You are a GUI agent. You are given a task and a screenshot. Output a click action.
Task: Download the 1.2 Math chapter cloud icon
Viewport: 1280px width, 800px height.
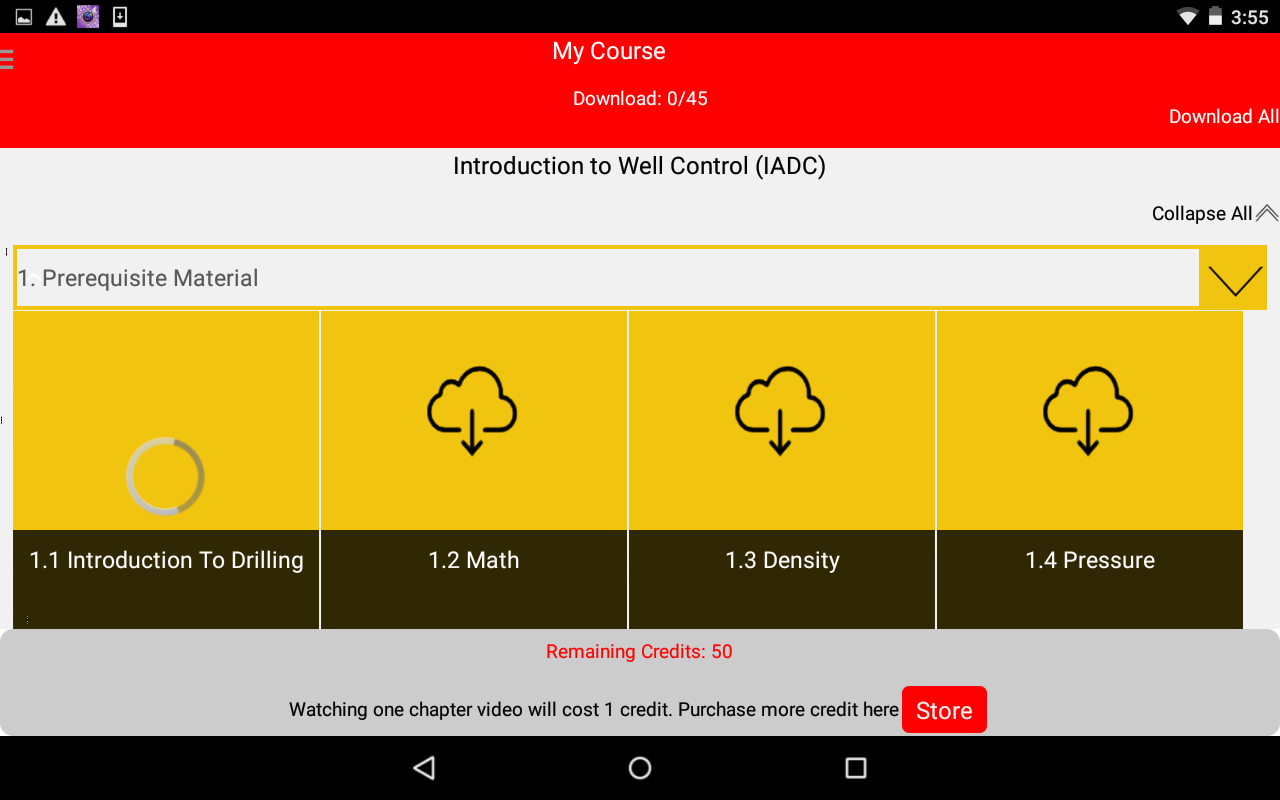[472, 411]
